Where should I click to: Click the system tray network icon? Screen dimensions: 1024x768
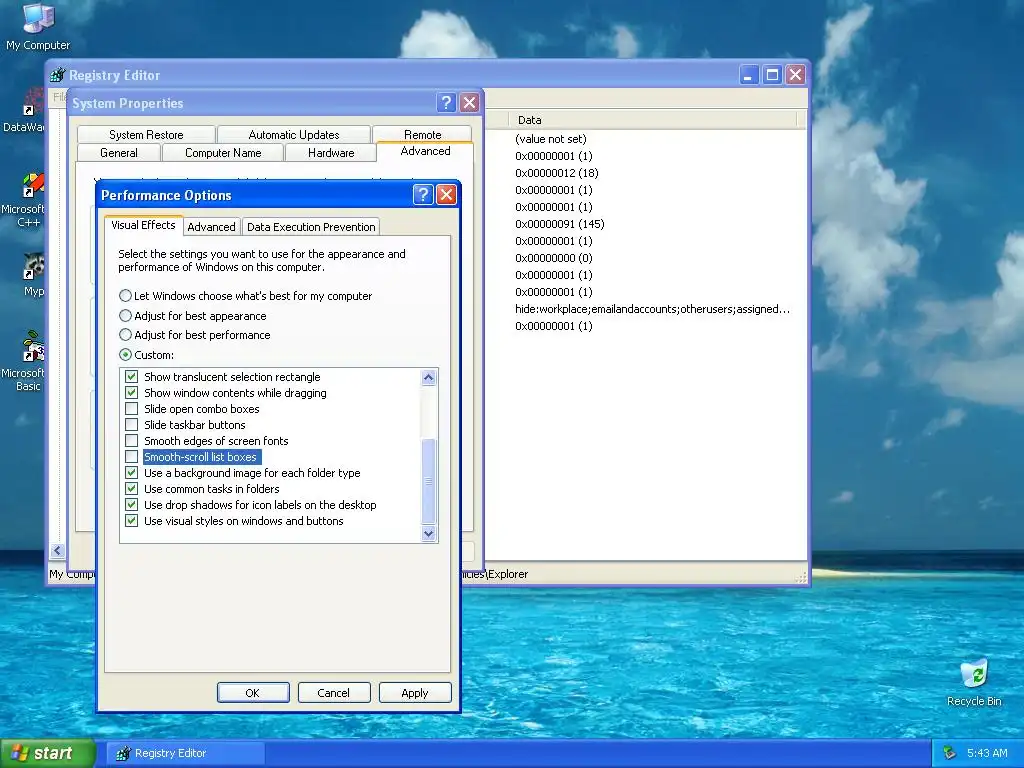(950, 753)
